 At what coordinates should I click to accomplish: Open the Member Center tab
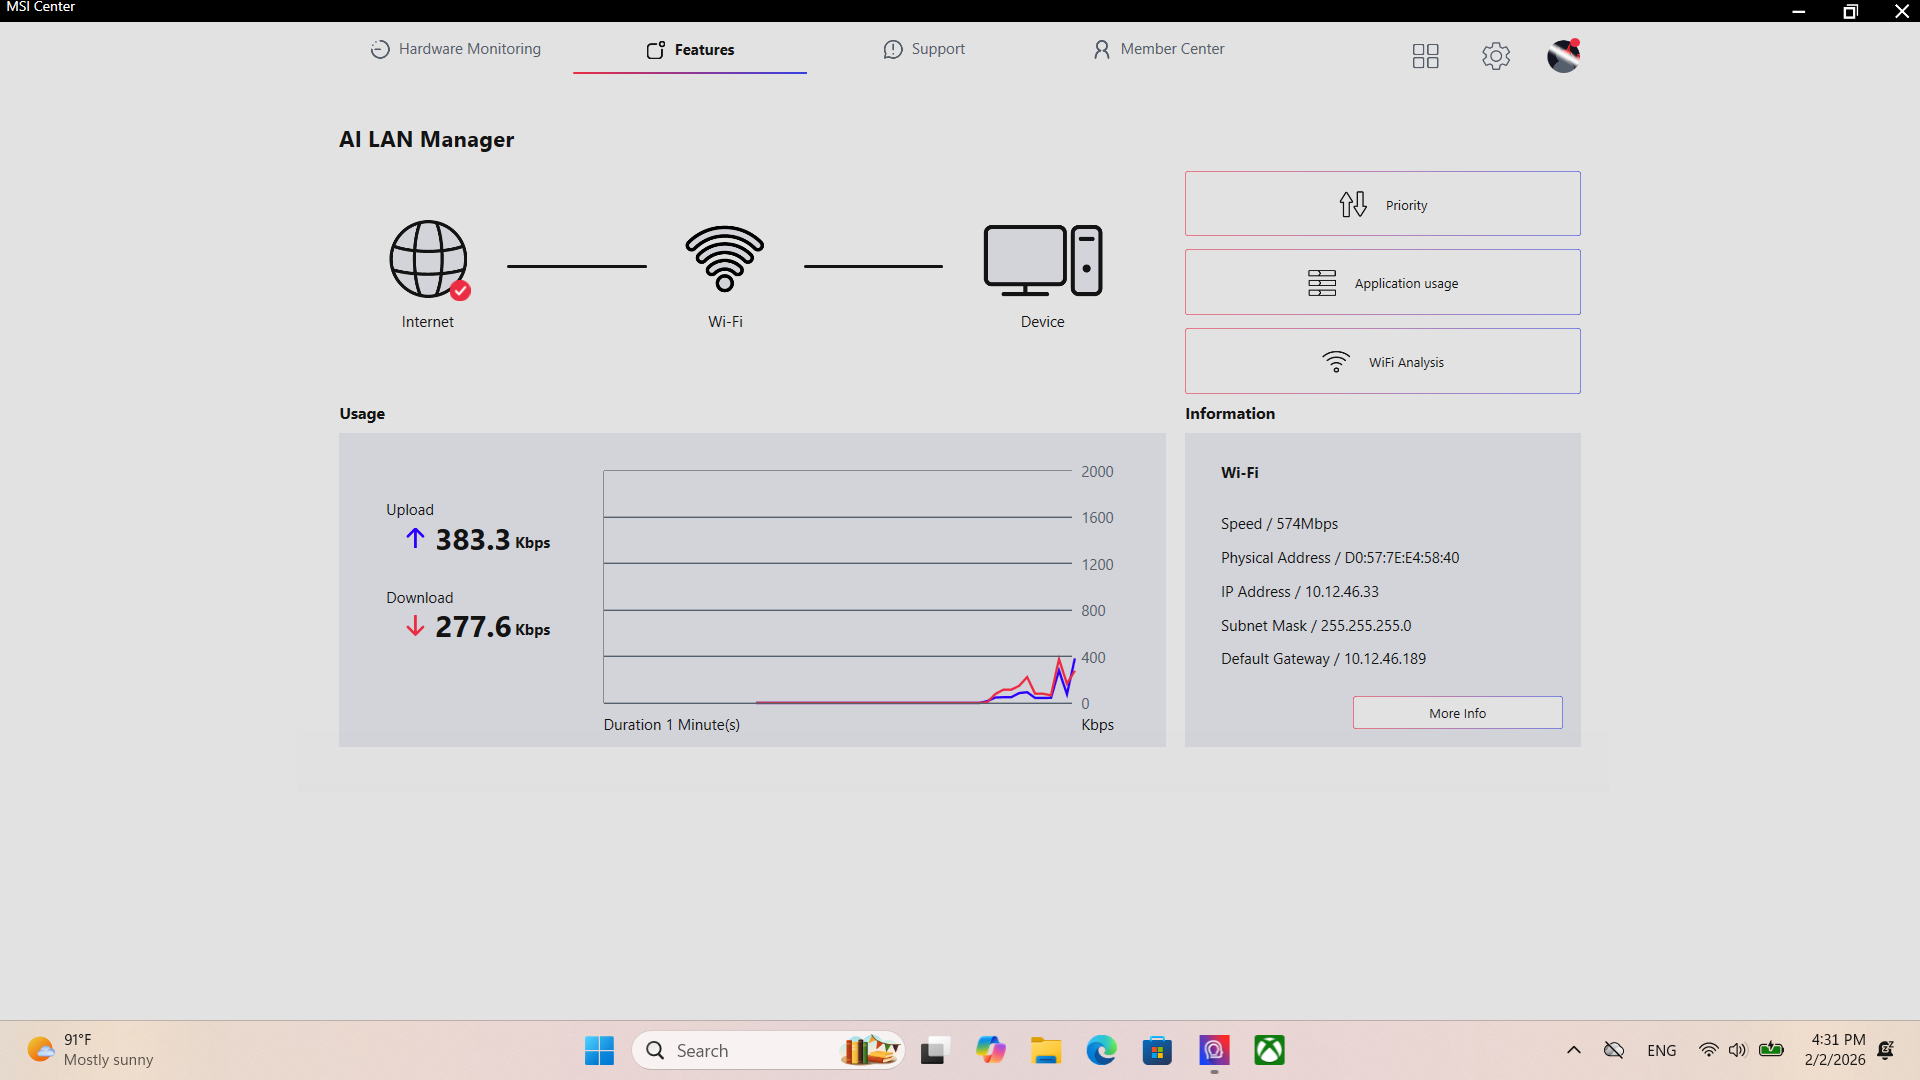[x=1158, y=49]
